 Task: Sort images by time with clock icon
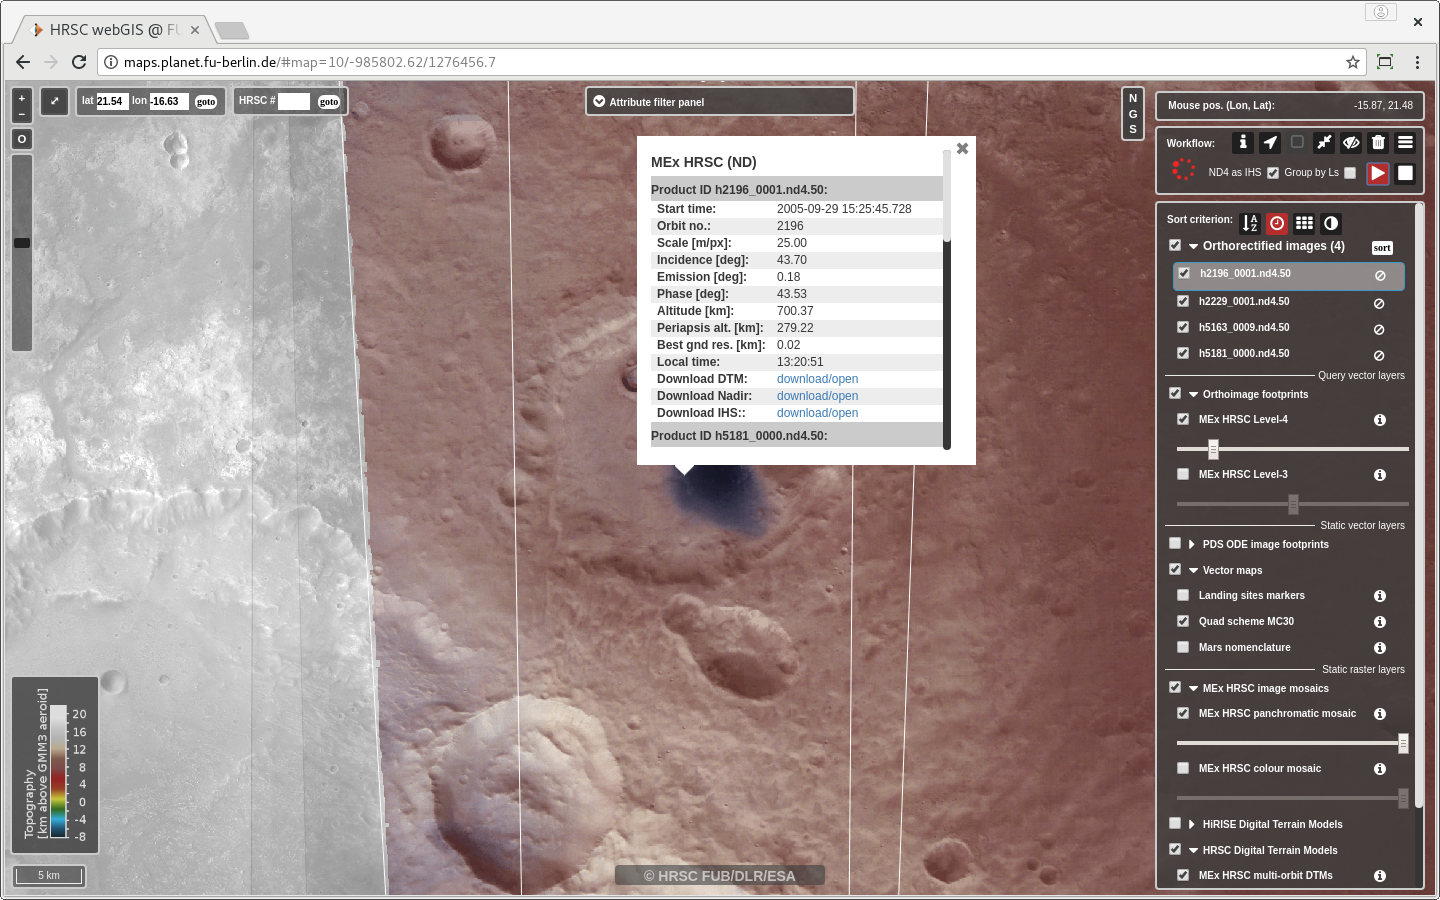click(x=1277, y=223)
